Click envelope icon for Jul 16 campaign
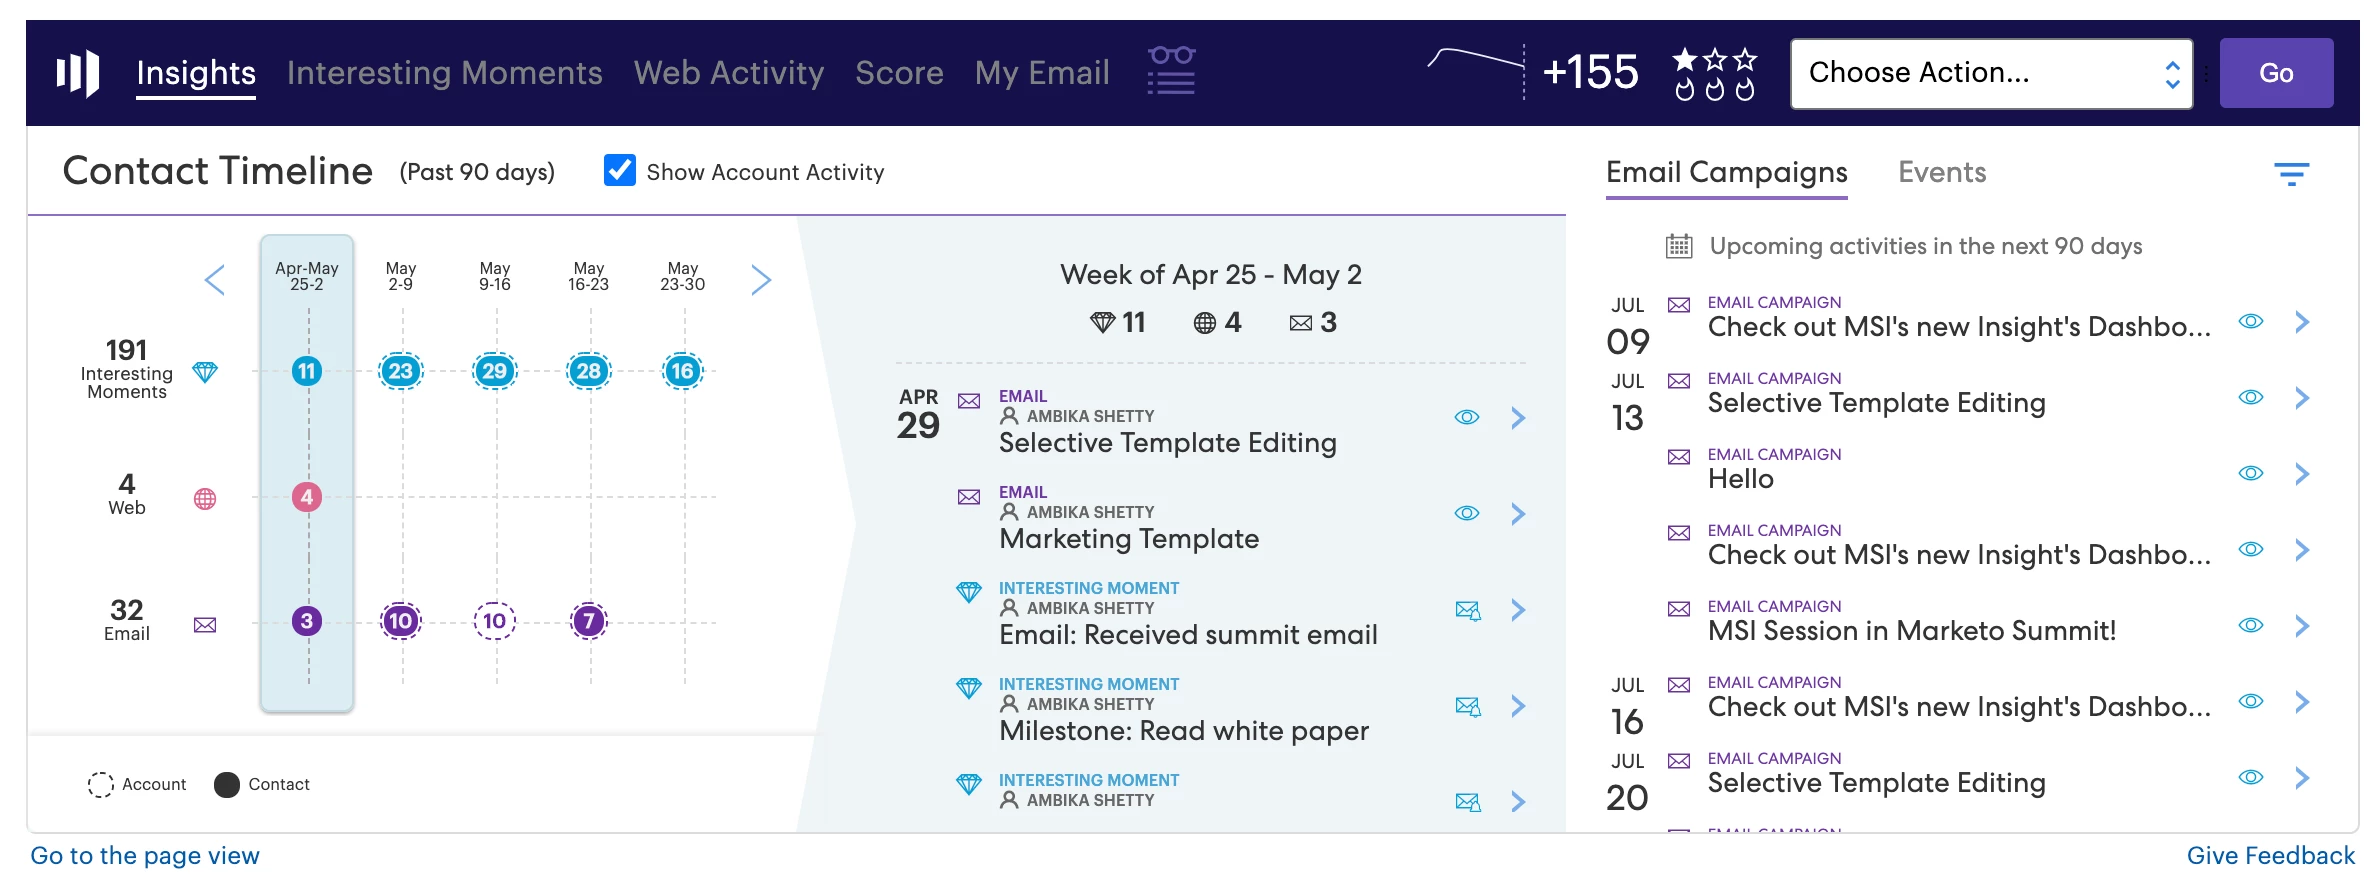Screen dimensions: 2376x886 [x=1679, y=685]
